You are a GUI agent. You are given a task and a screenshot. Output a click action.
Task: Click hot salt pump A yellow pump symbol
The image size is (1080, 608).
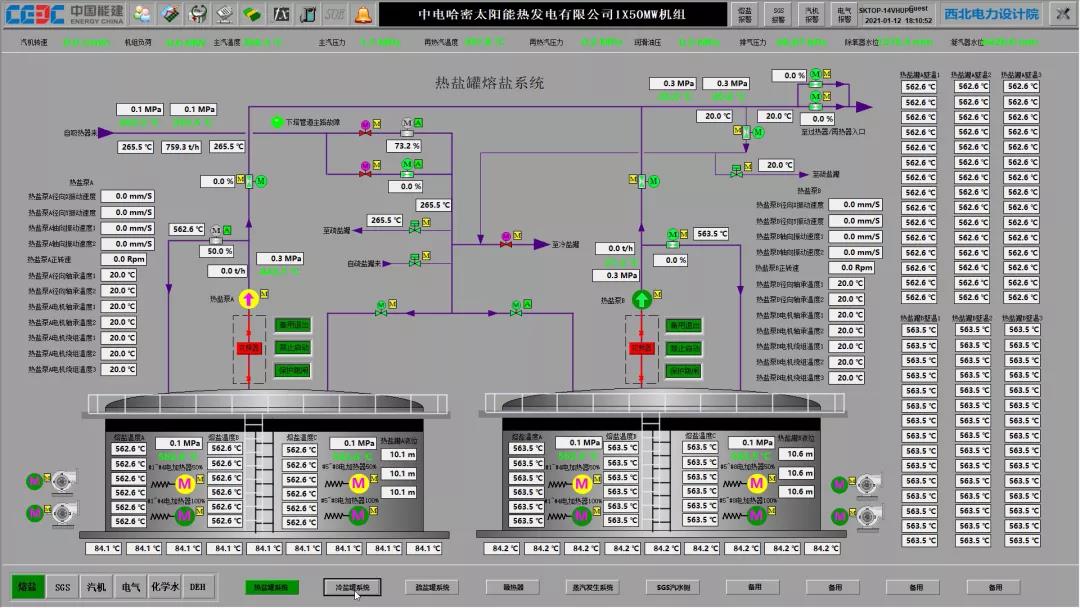[250, 298]
